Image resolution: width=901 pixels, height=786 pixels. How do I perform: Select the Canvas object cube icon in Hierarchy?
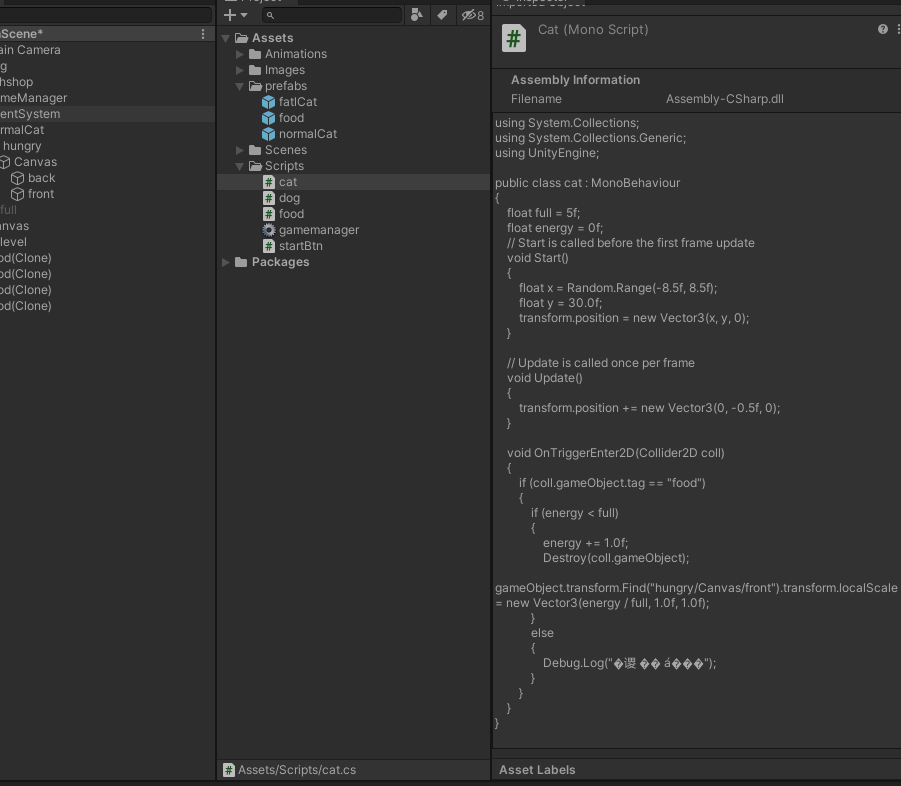tap(5, 162)
